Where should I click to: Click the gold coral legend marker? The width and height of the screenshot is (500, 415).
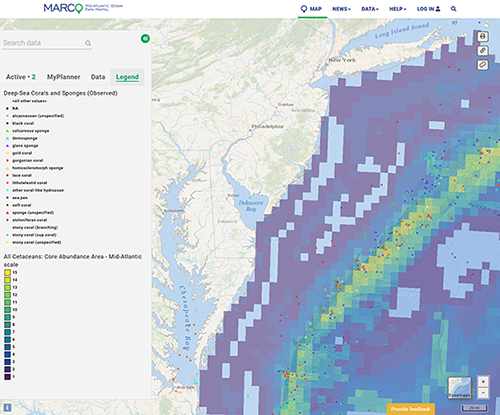[7, 153]
